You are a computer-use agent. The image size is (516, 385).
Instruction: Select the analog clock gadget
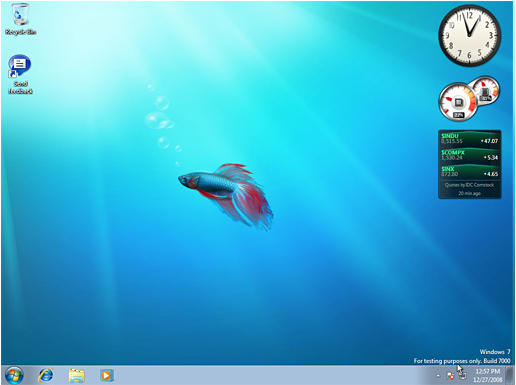469,35
